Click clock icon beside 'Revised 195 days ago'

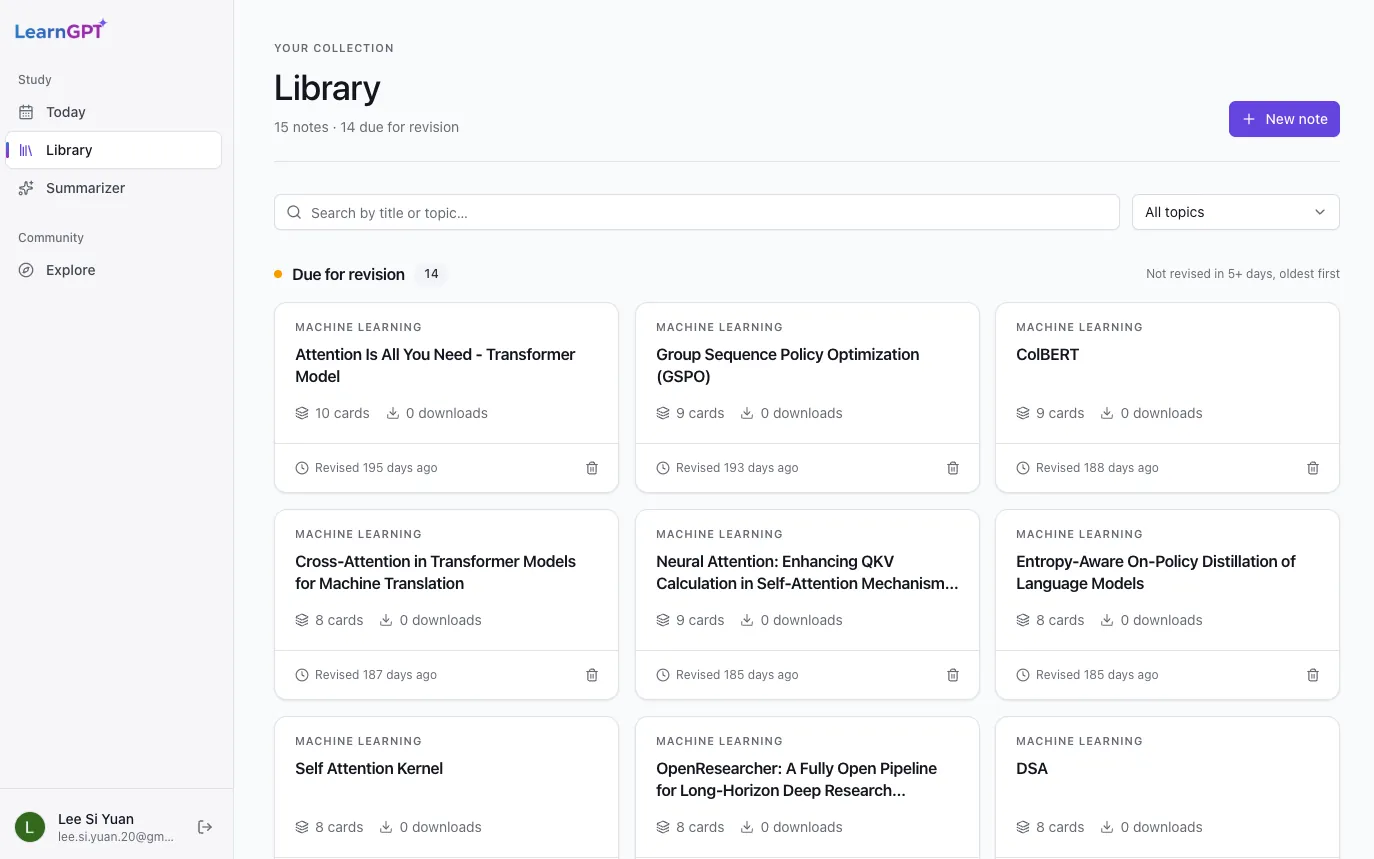(302, 468)
